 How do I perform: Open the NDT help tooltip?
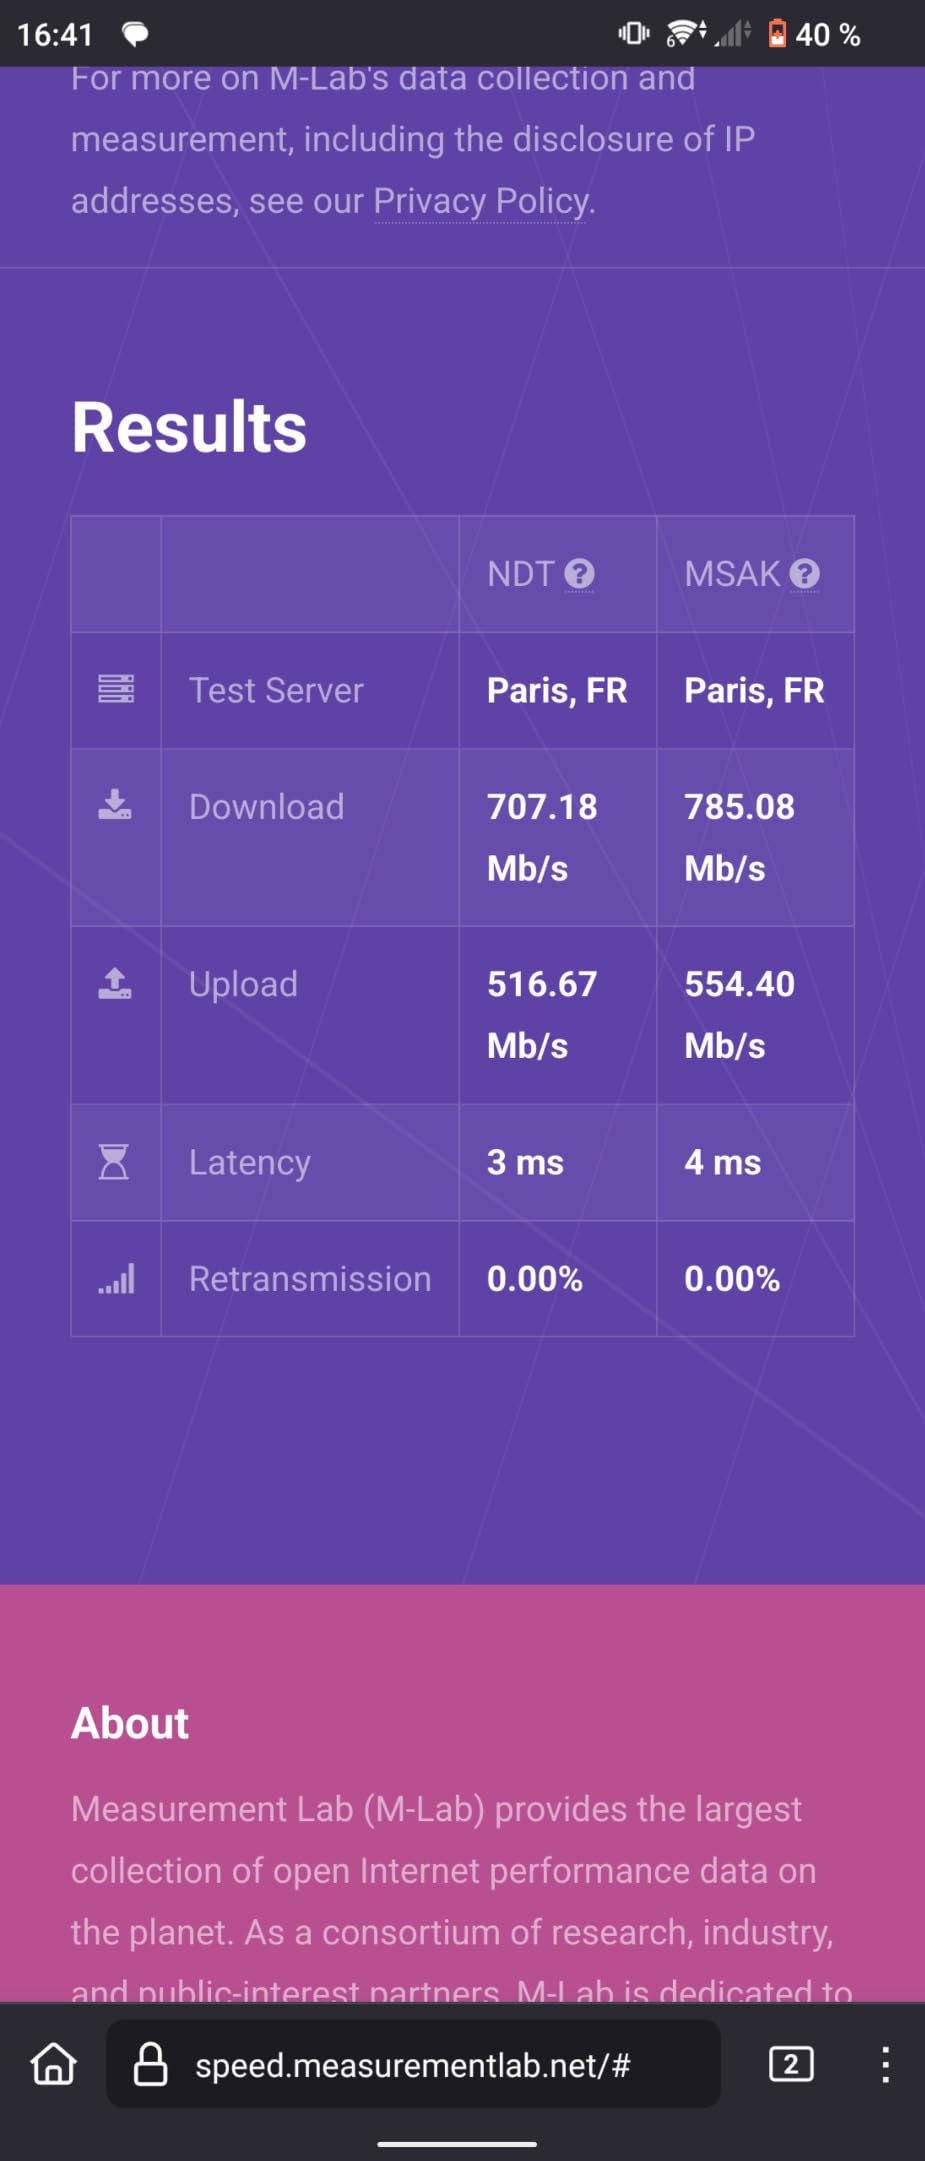tap(580, 573)
